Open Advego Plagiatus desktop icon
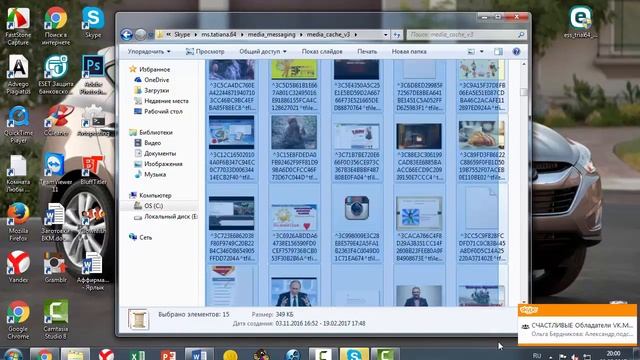The width and height of the screenshot is (640, 360). coord(18,75)
